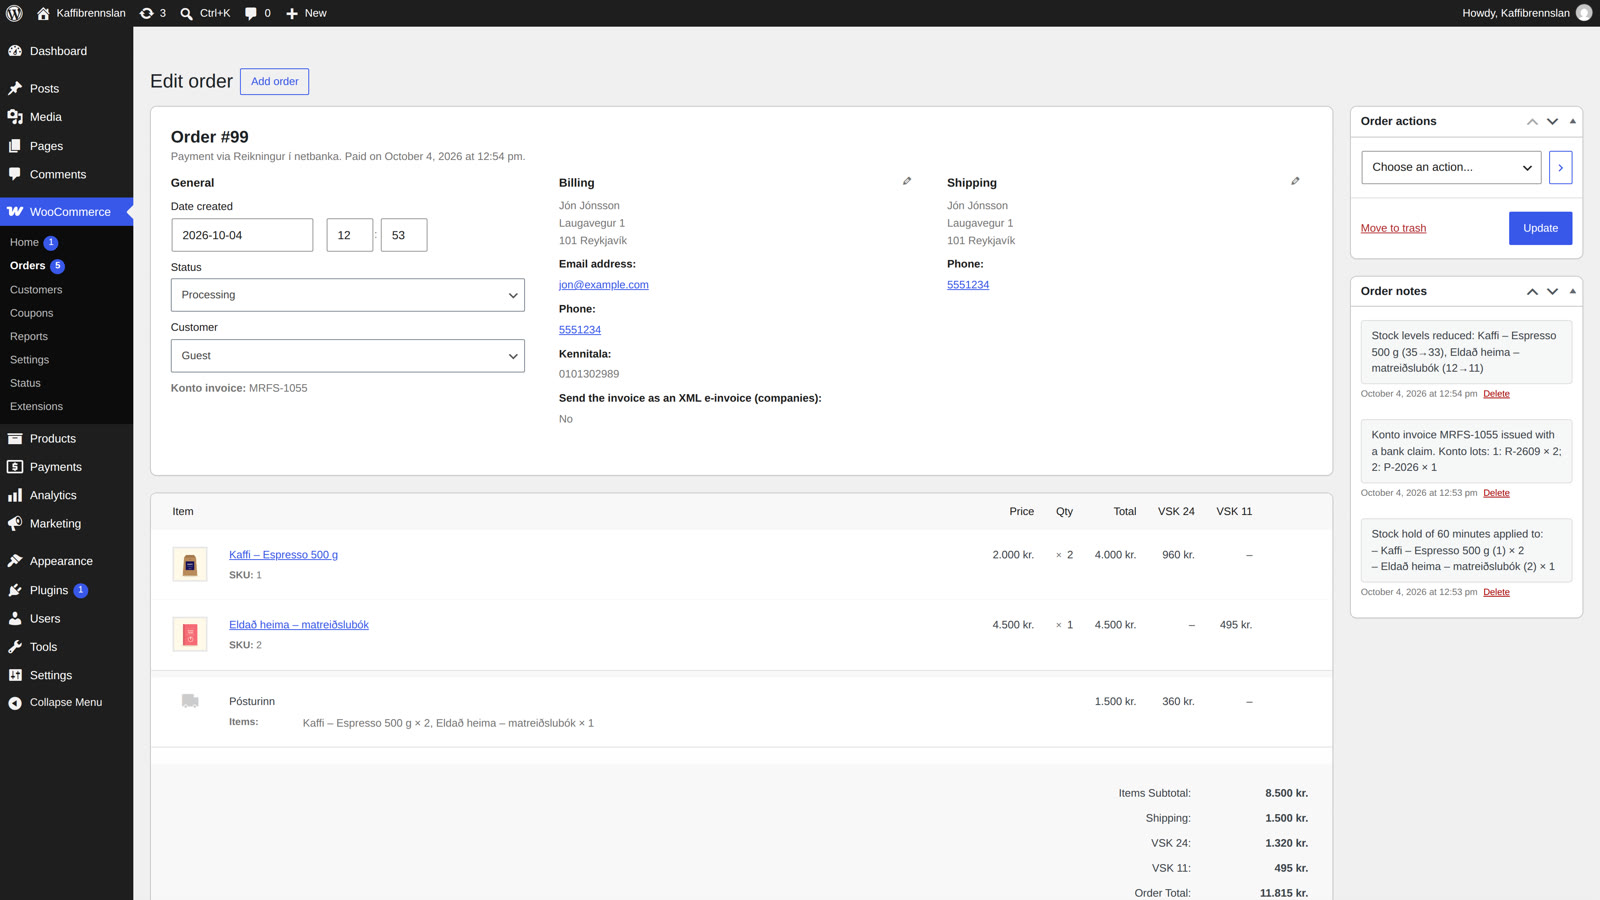Viewport: 1600px width, 900px height.
Task: Click the Date created input field
Action: click(242, 235)
